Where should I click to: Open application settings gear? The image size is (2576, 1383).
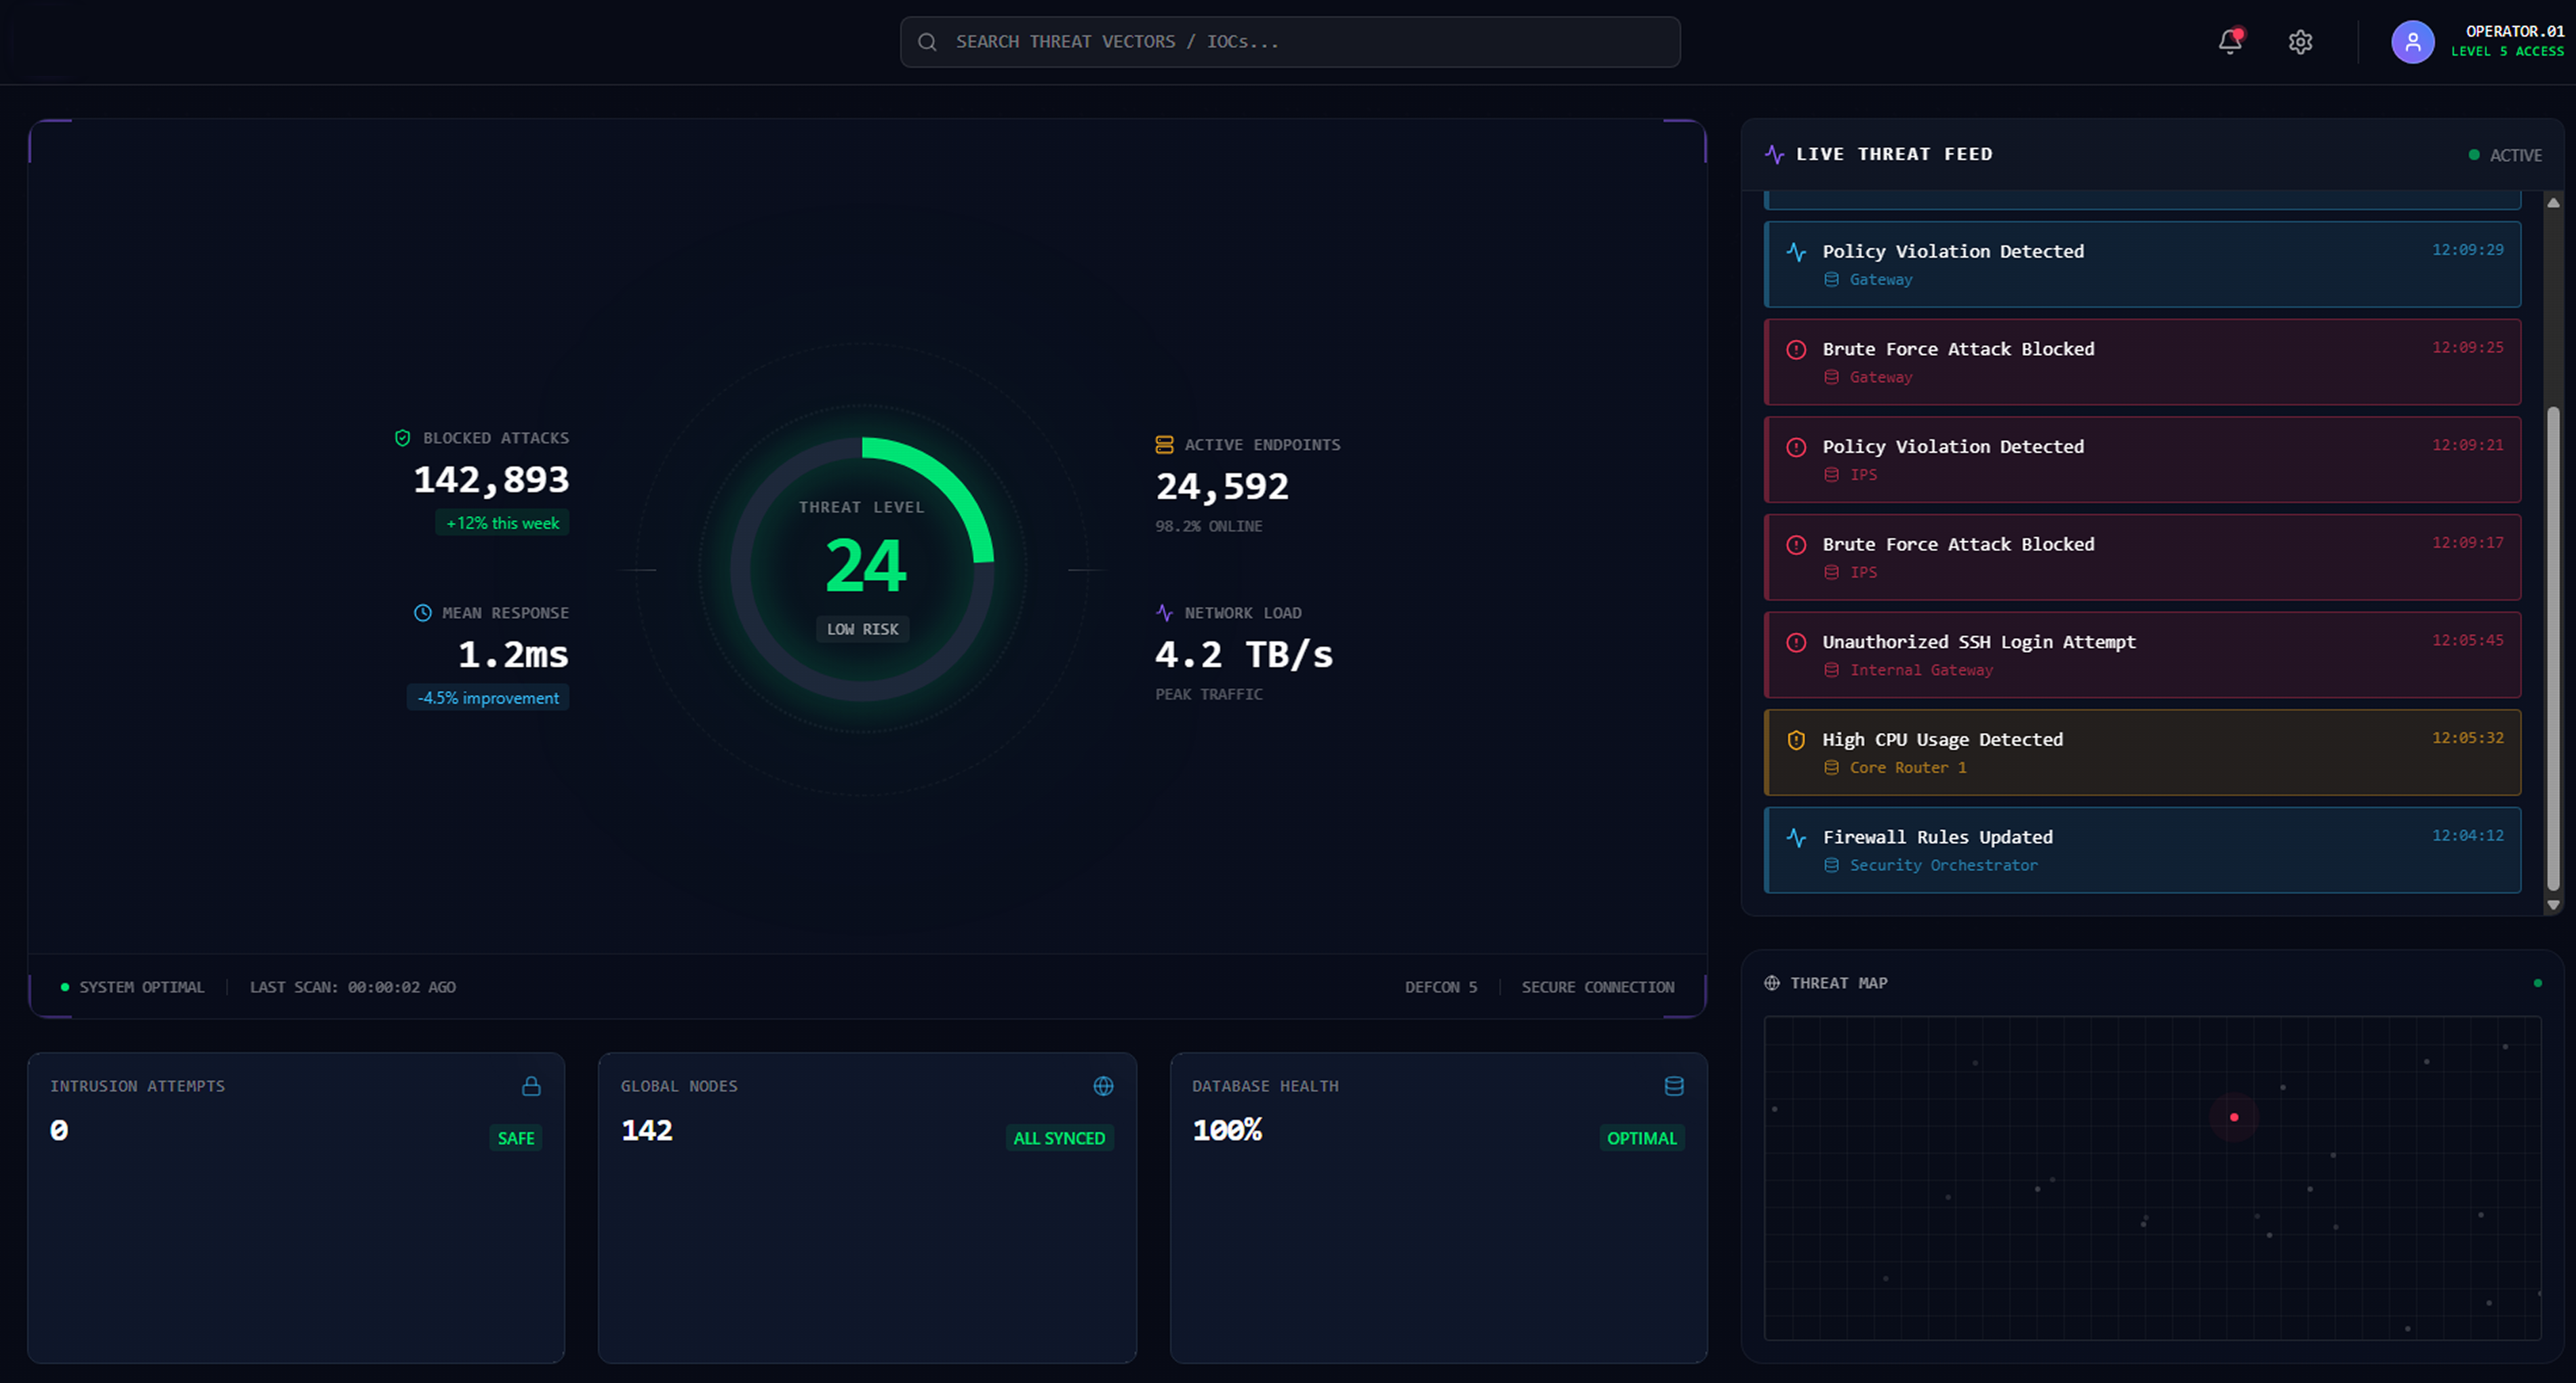pos(2300,42)
